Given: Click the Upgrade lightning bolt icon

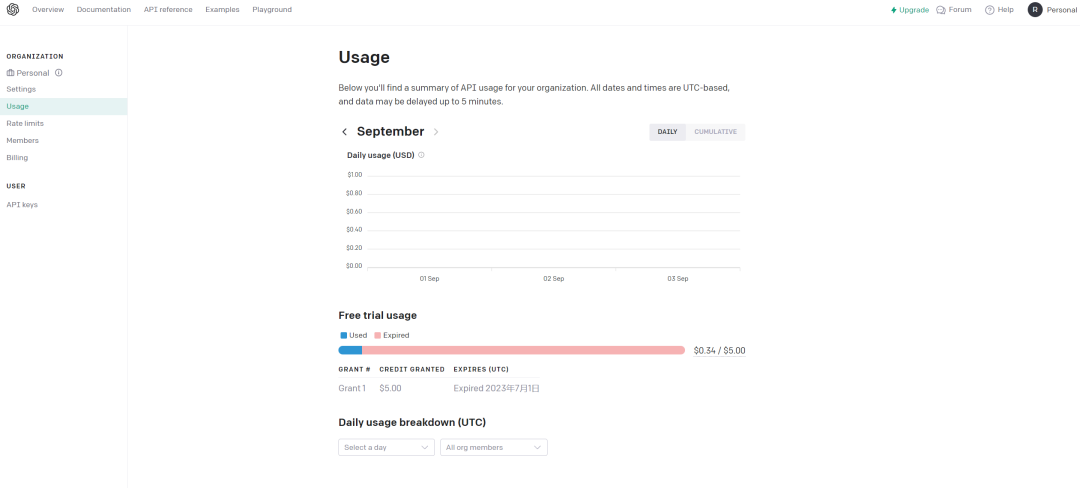Looking at the screenshot, I should [x=894, y=10].
